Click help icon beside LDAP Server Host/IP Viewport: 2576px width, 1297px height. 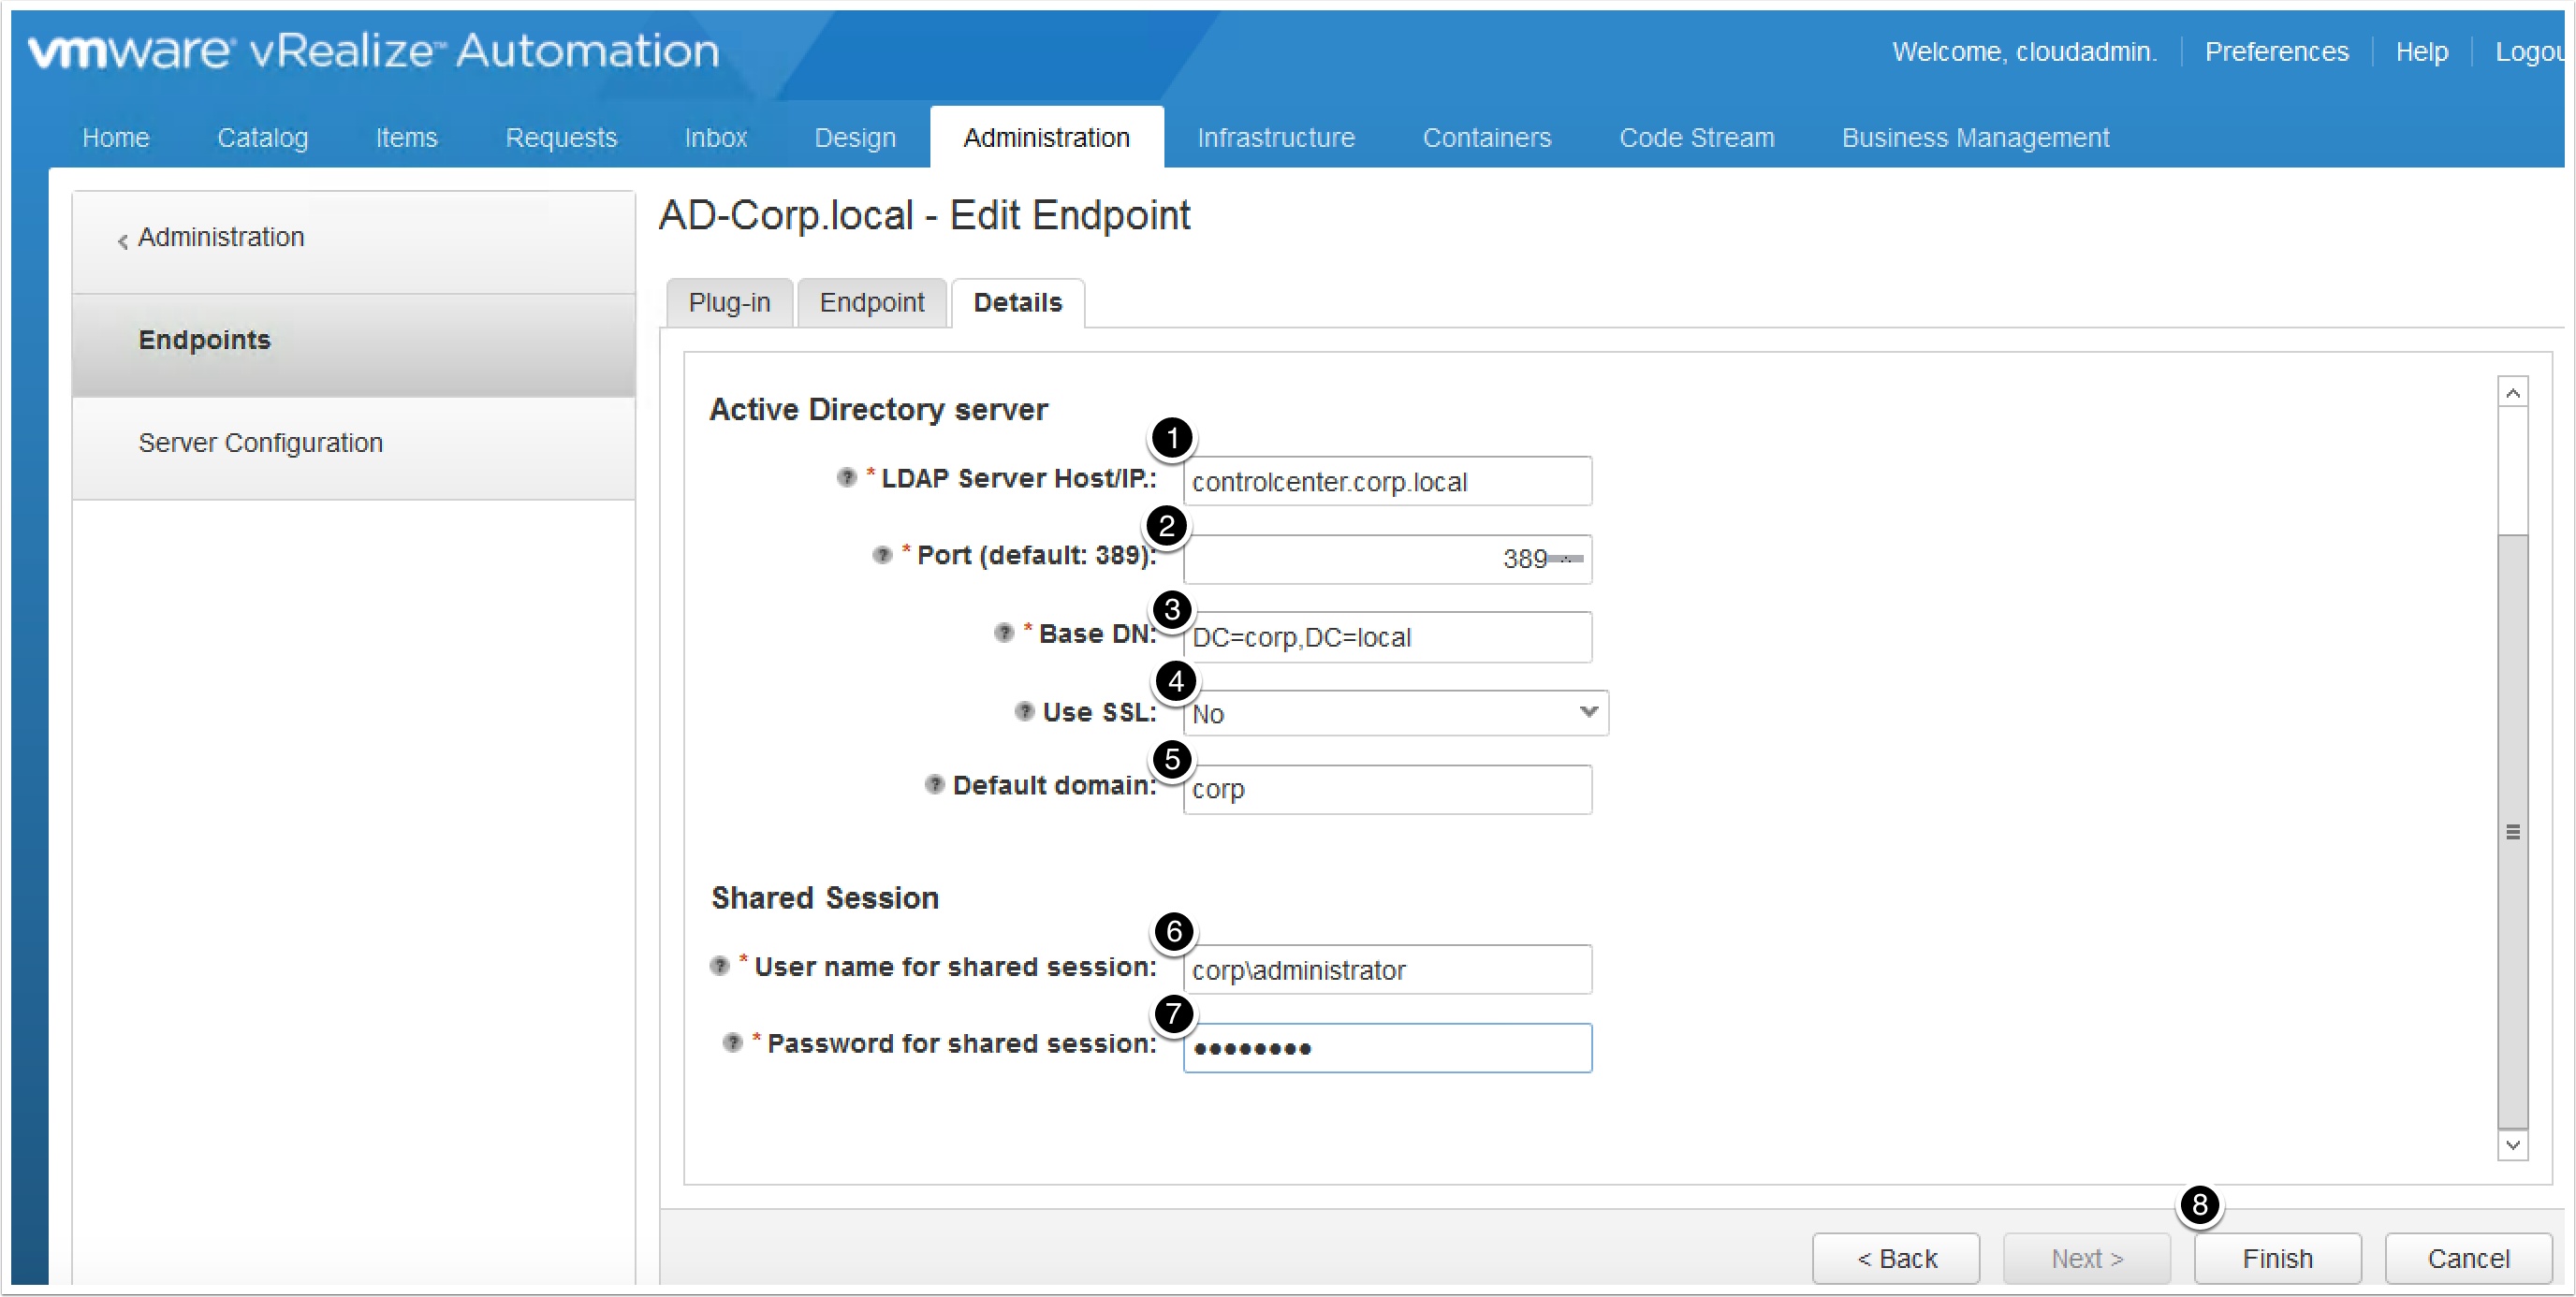click(x=846, y=478)
